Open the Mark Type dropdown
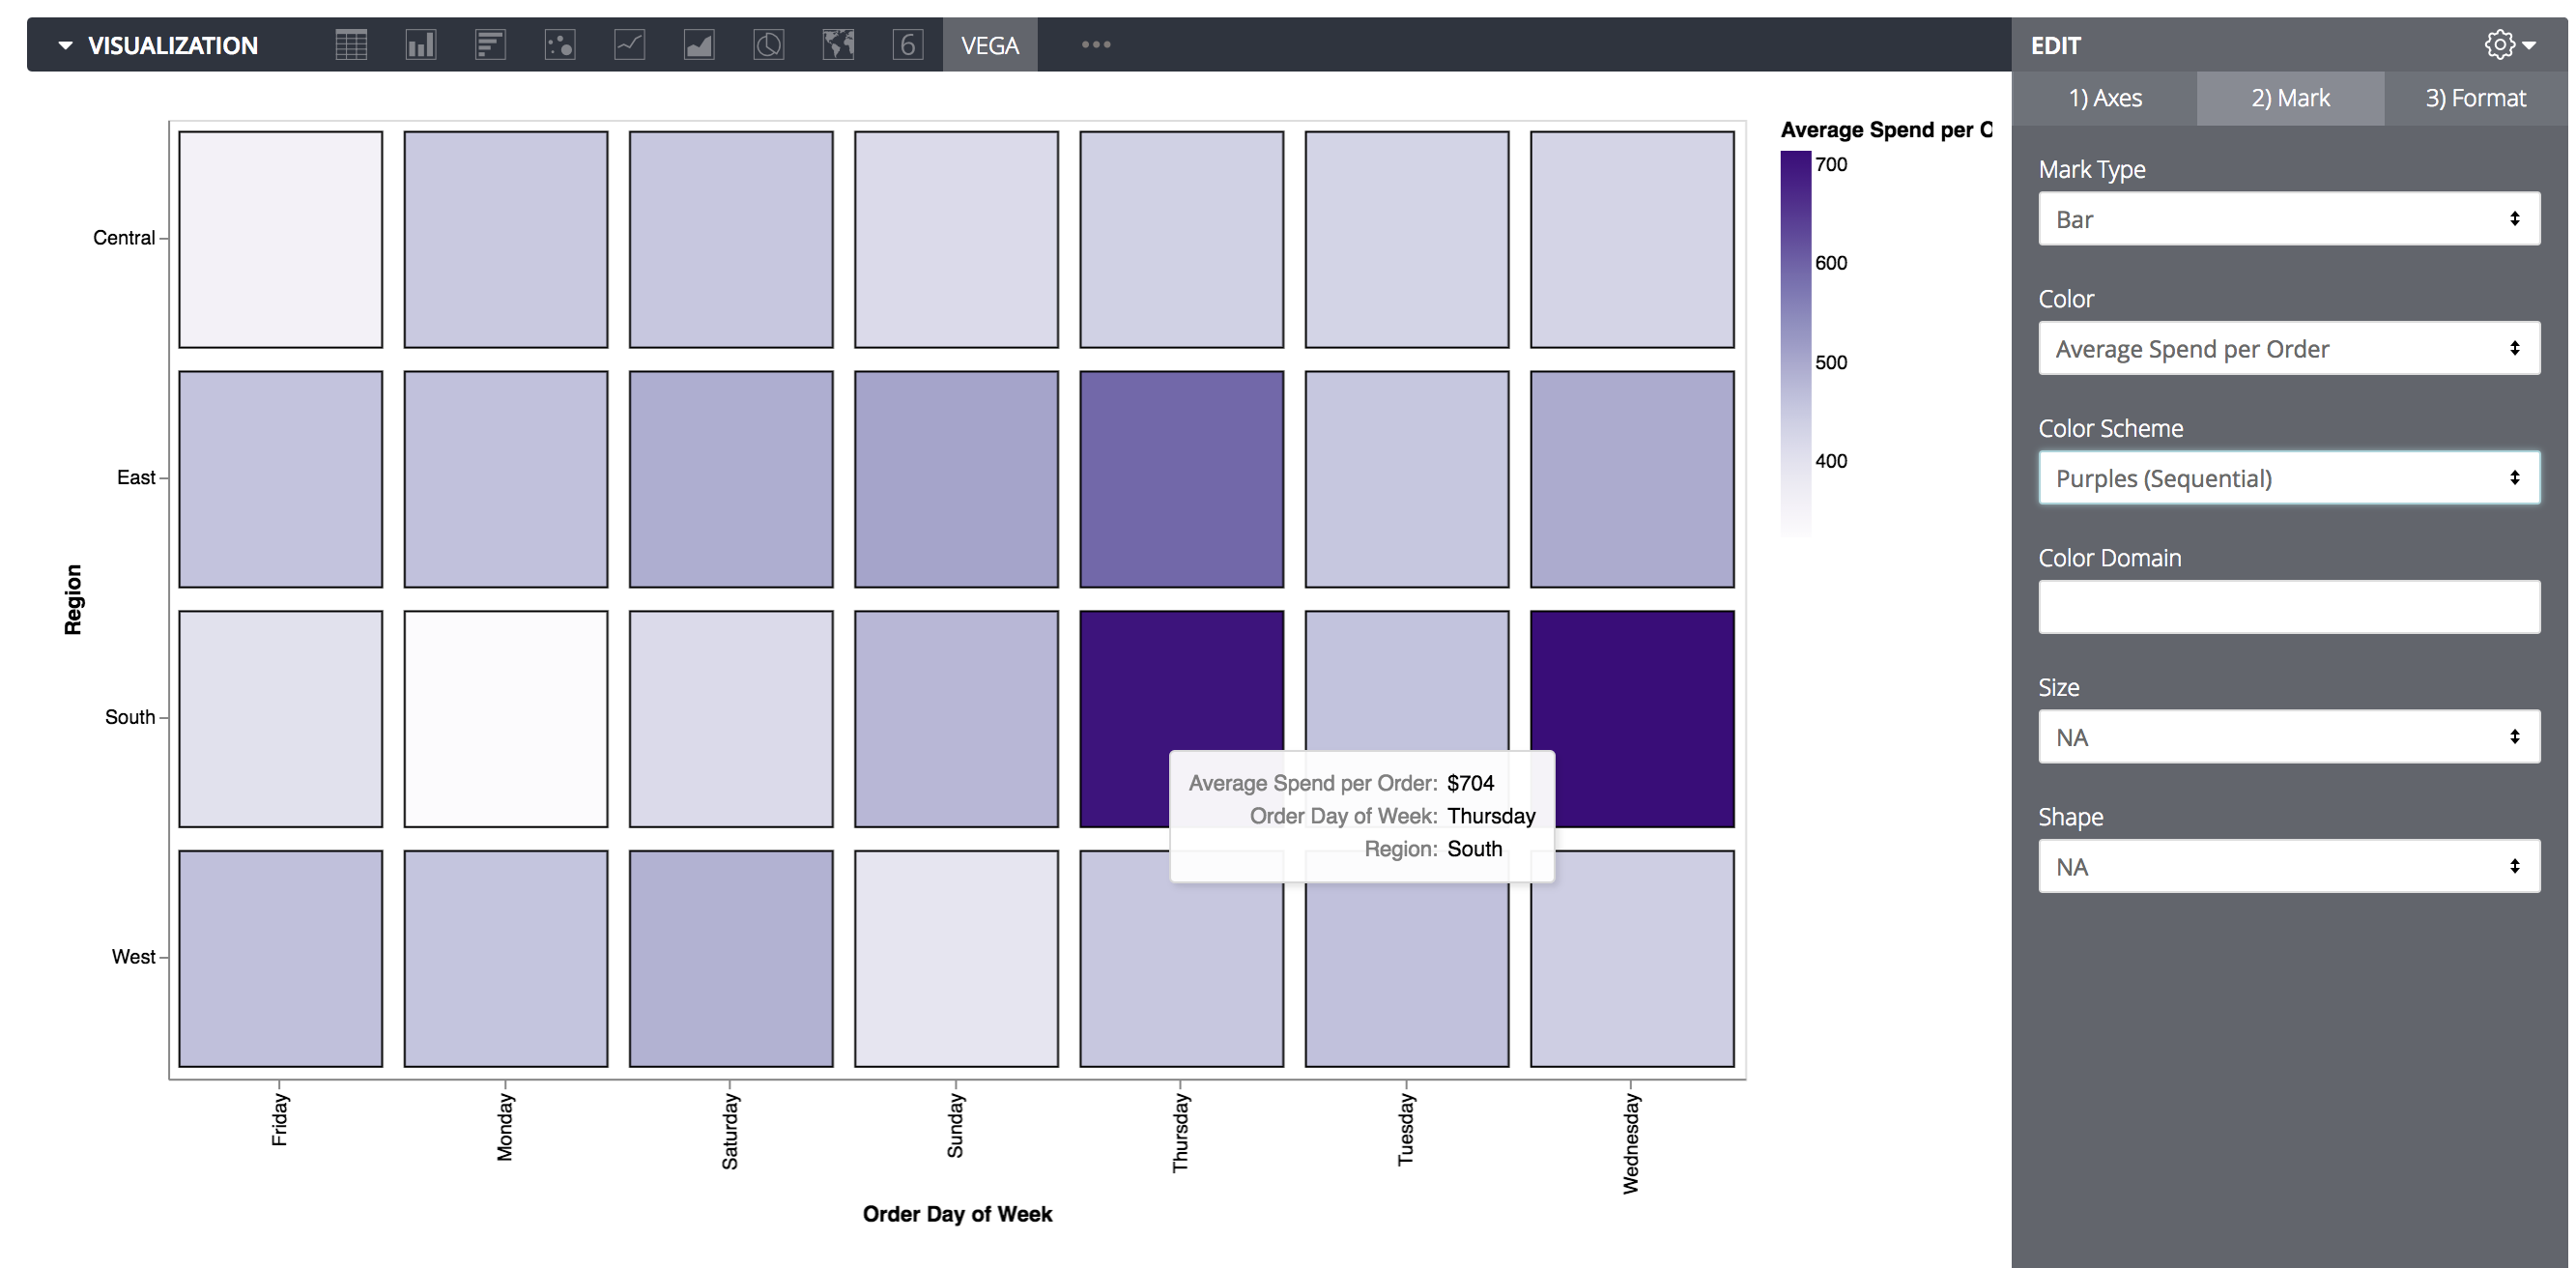The image size is (2576, 1268). click(x=2288, y=219)
